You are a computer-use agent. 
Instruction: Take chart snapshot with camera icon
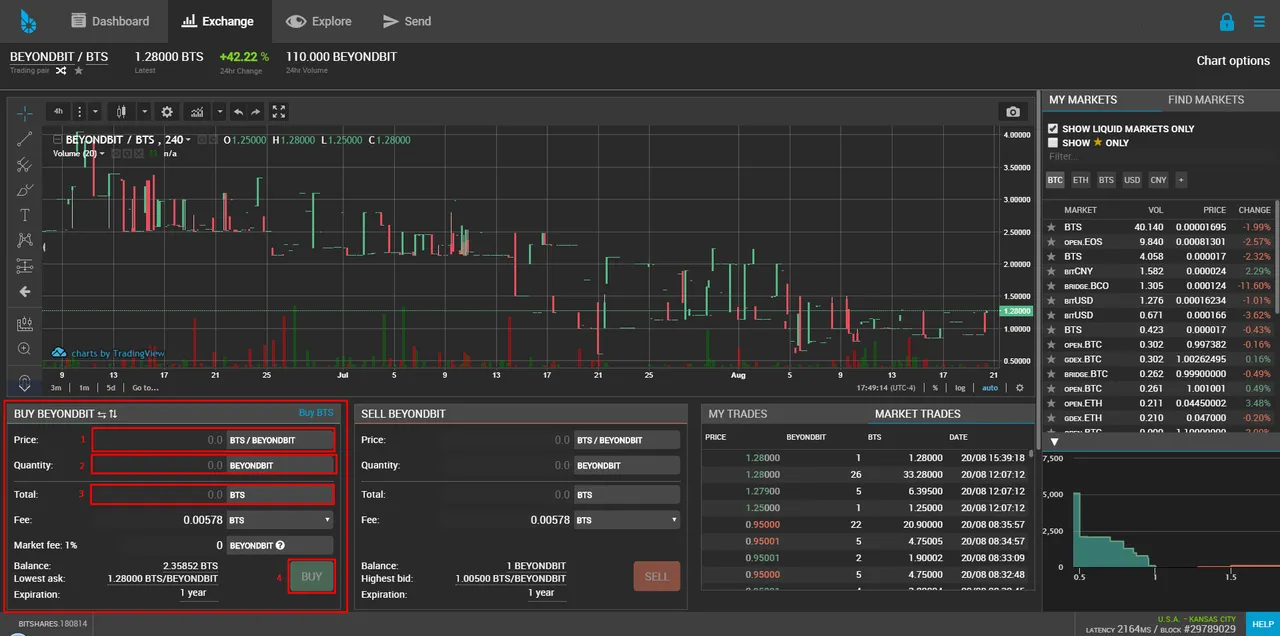pyautogui.click(x=1013, y=112)
